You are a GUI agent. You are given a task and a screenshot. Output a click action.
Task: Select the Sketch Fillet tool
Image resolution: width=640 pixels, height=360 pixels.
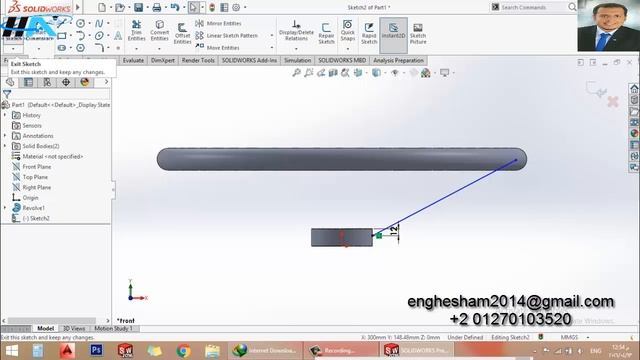pos(99,48)
